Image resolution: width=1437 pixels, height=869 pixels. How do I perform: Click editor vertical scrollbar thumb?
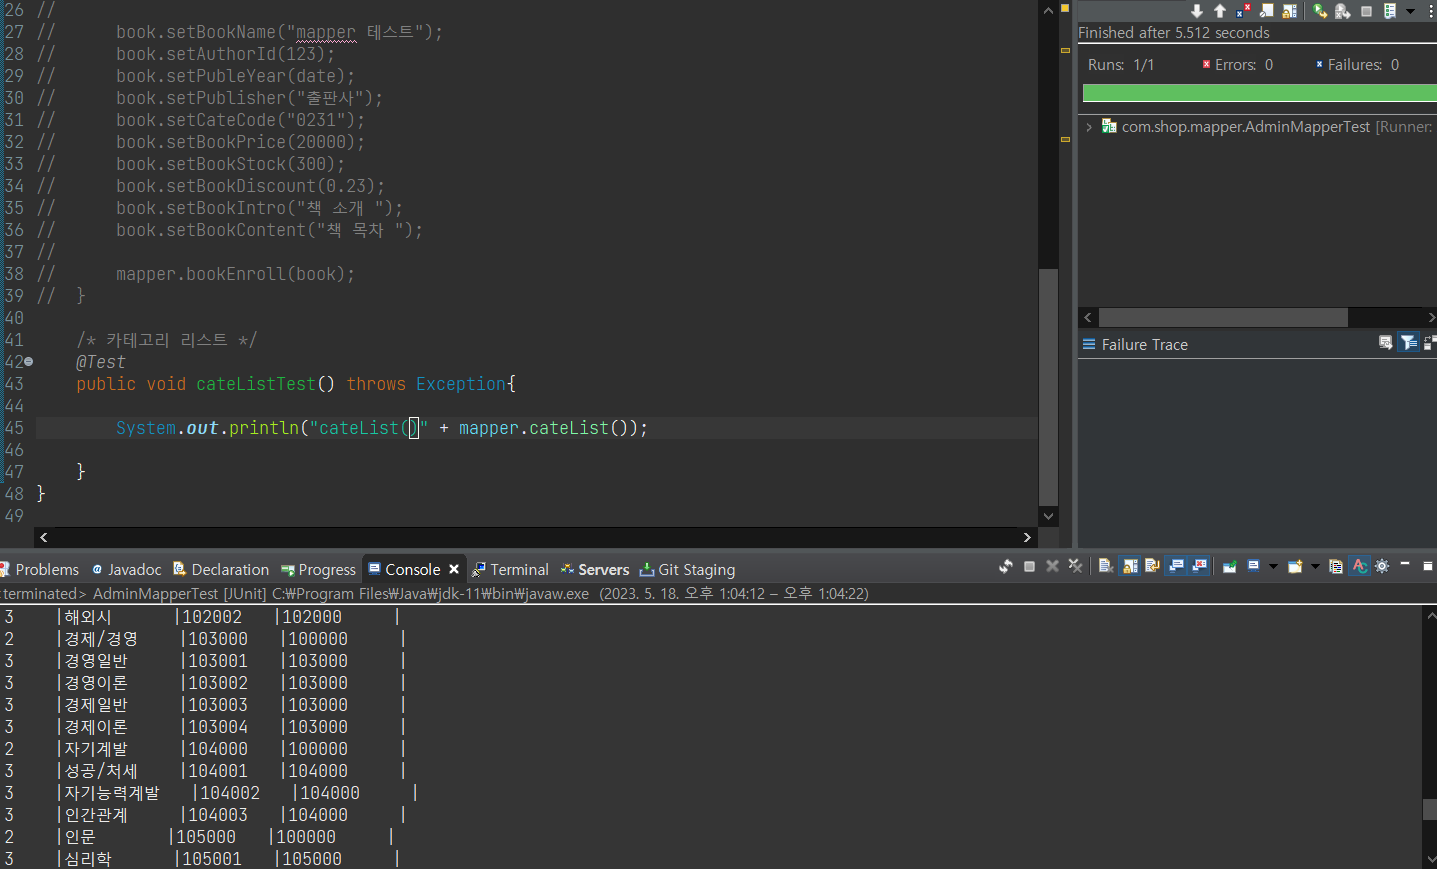1048,387
